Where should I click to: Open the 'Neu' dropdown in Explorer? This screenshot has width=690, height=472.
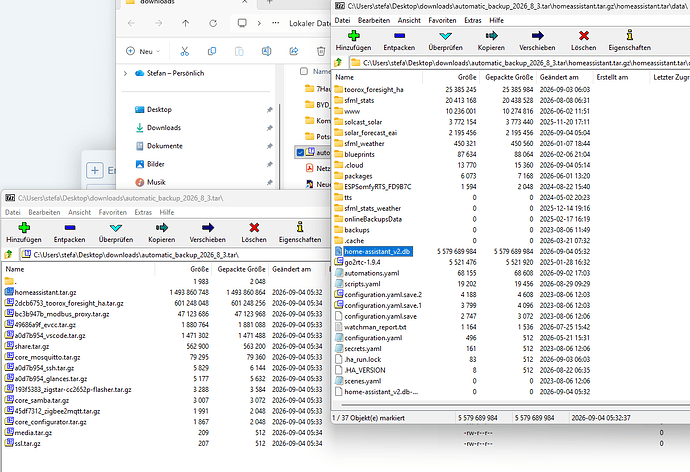tap(143, 51)
